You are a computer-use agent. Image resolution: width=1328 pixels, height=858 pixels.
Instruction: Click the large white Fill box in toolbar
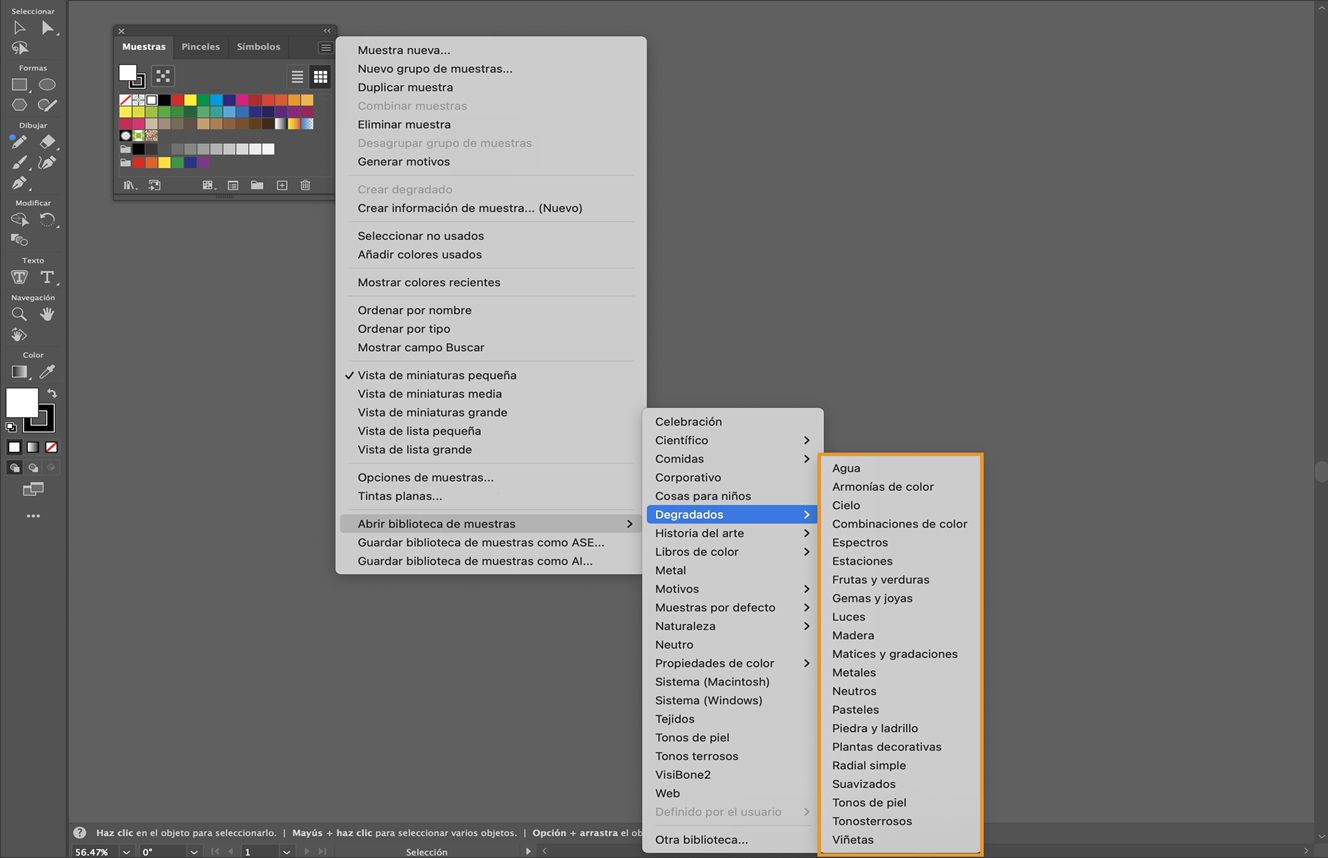21,402
